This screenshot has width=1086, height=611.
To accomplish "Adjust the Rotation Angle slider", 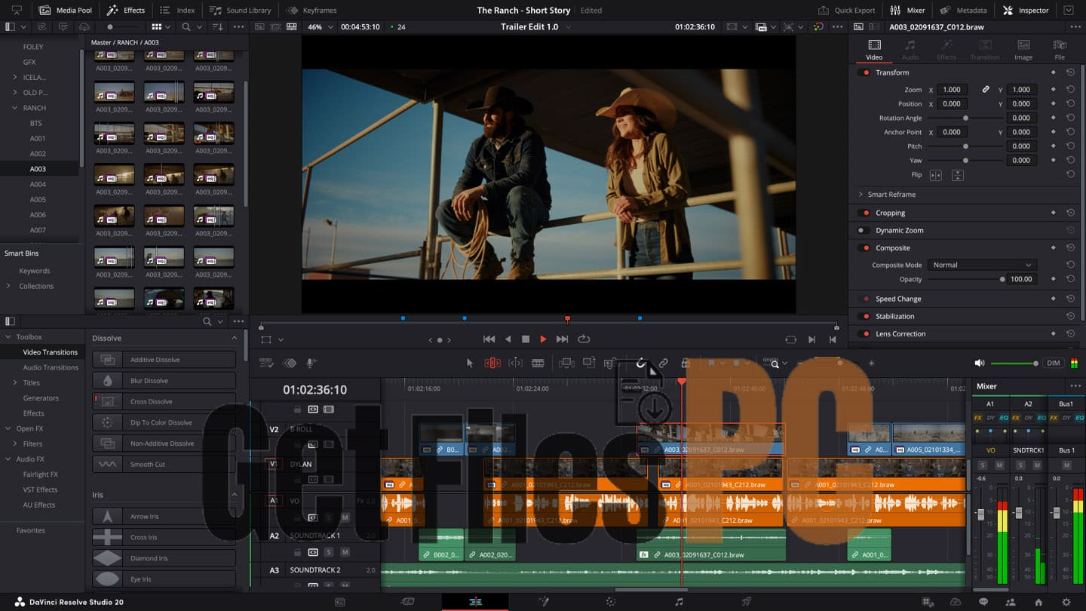I will [965, 118].
